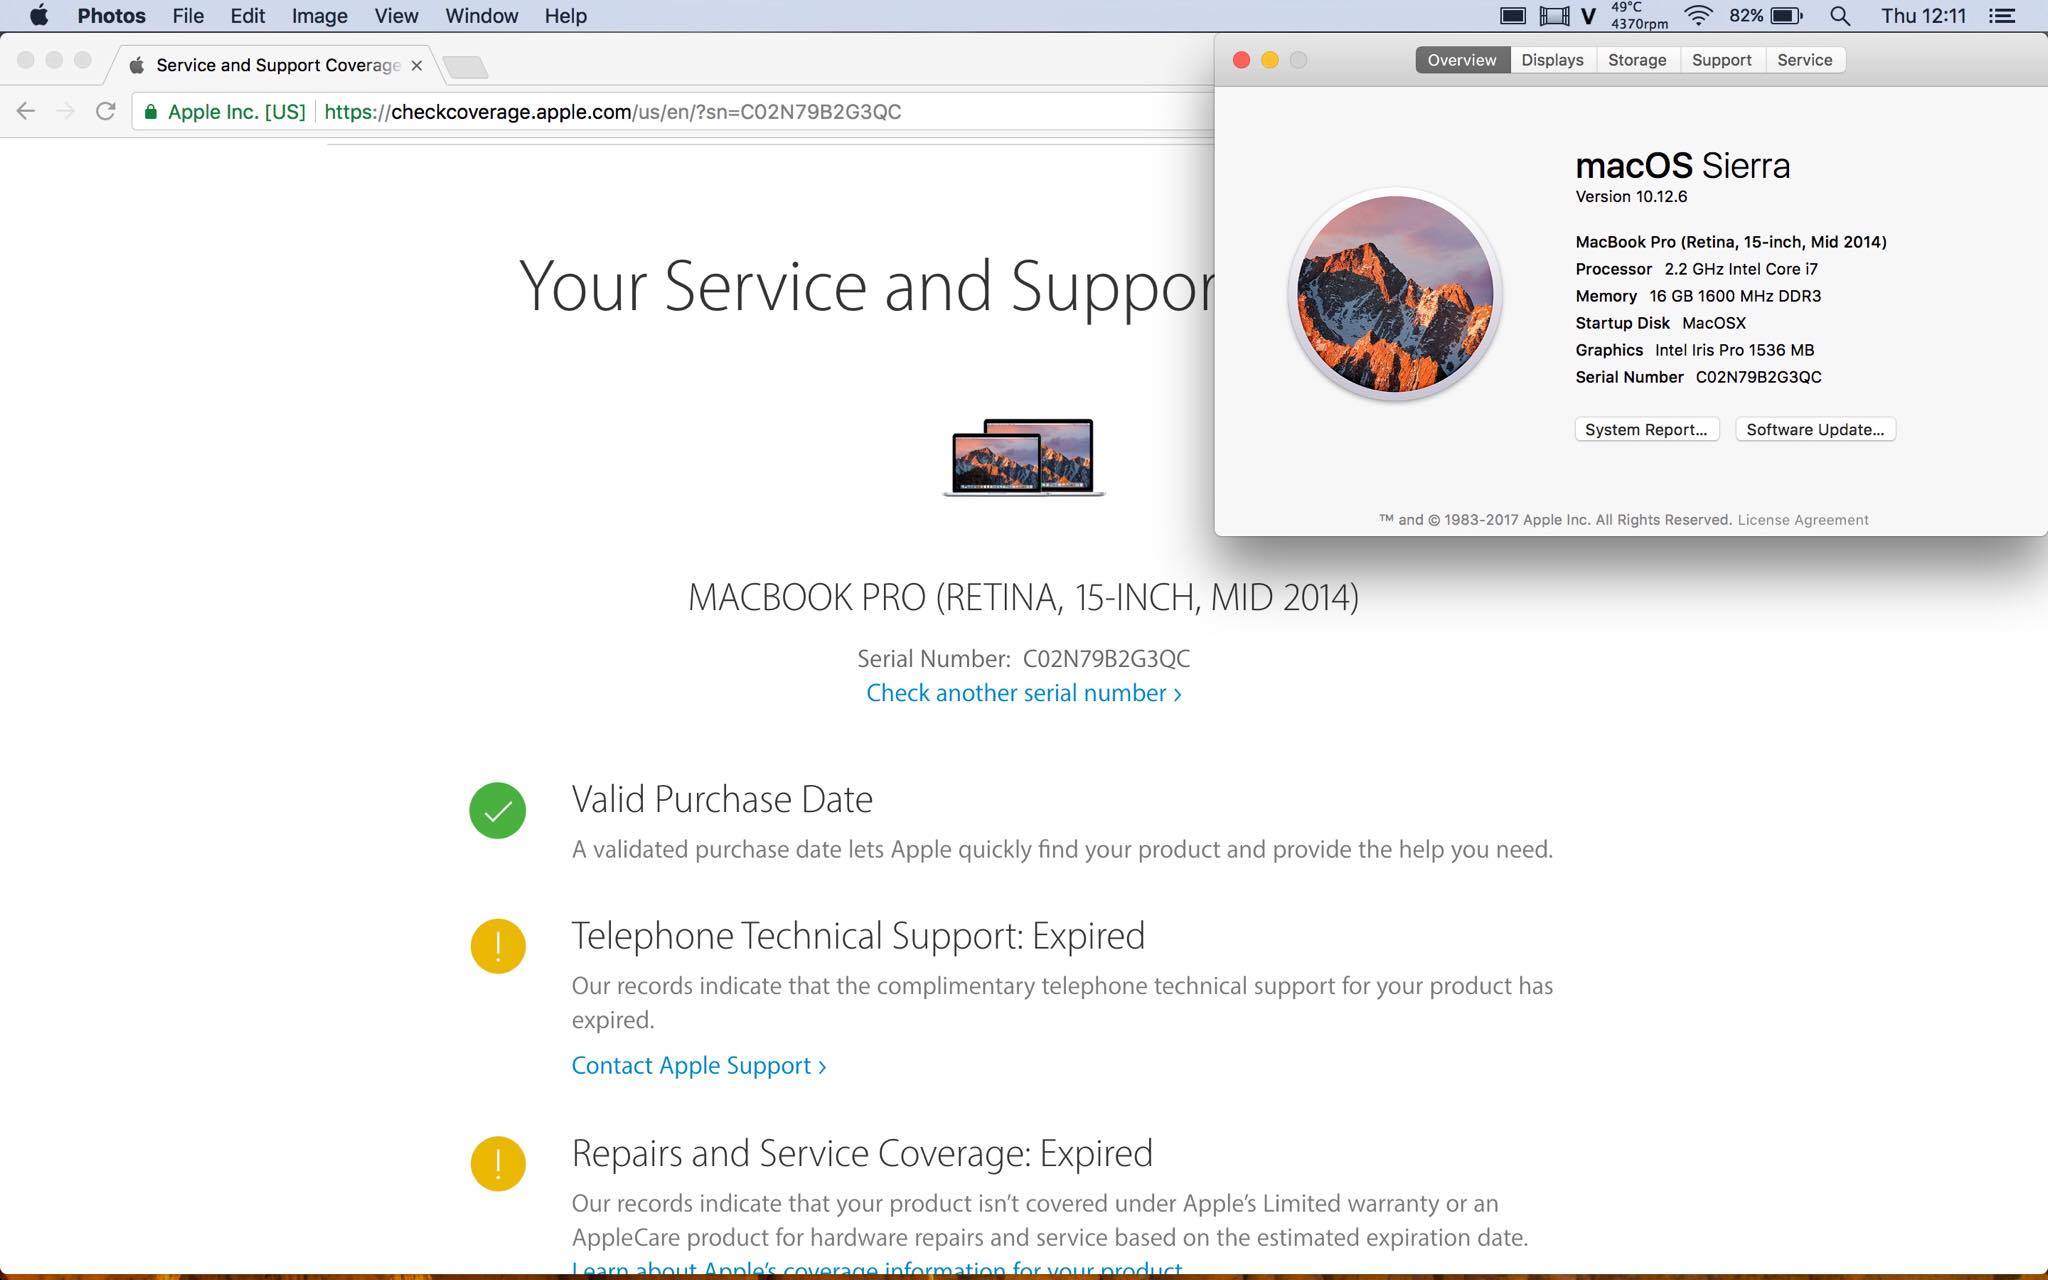Viewport: 2048px width, 1280px height.
Task: Open the Window menu
Action: pyautogui.click(x=481, y=16)
